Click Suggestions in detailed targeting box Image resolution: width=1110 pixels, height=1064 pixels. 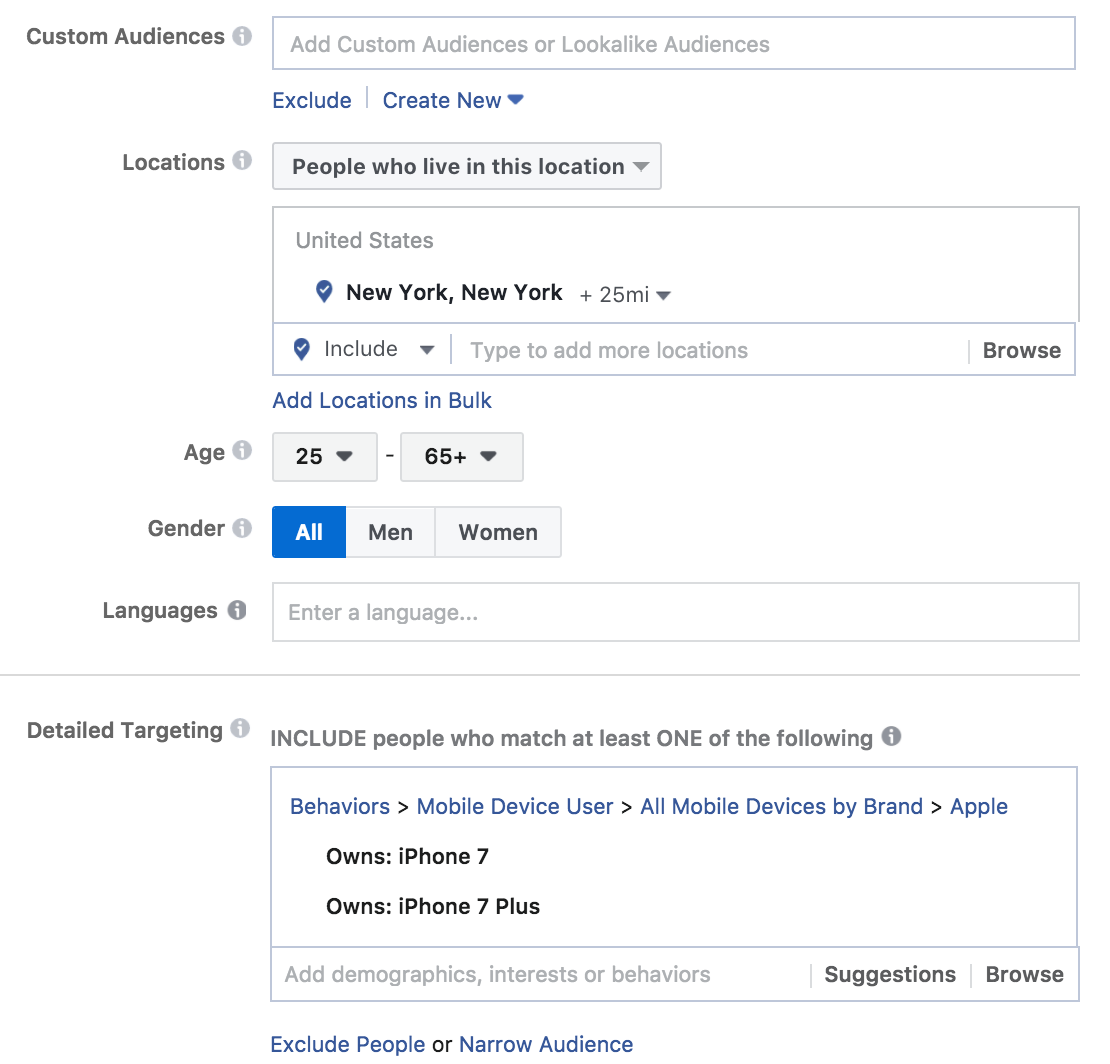pyautogui.click(x=890, y=975)
